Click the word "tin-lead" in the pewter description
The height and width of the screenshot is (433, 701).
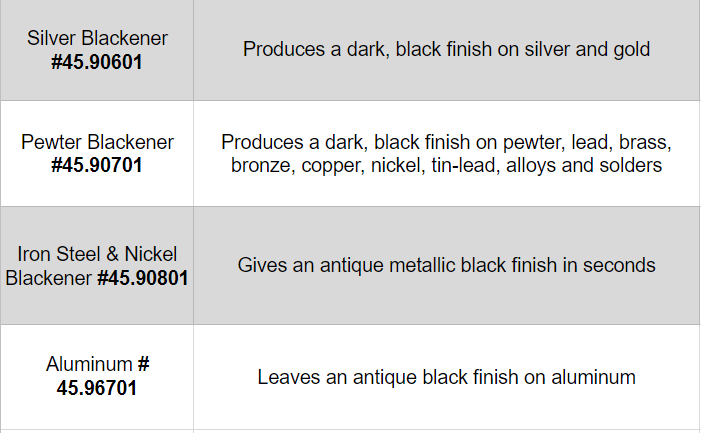click(464, 165)
